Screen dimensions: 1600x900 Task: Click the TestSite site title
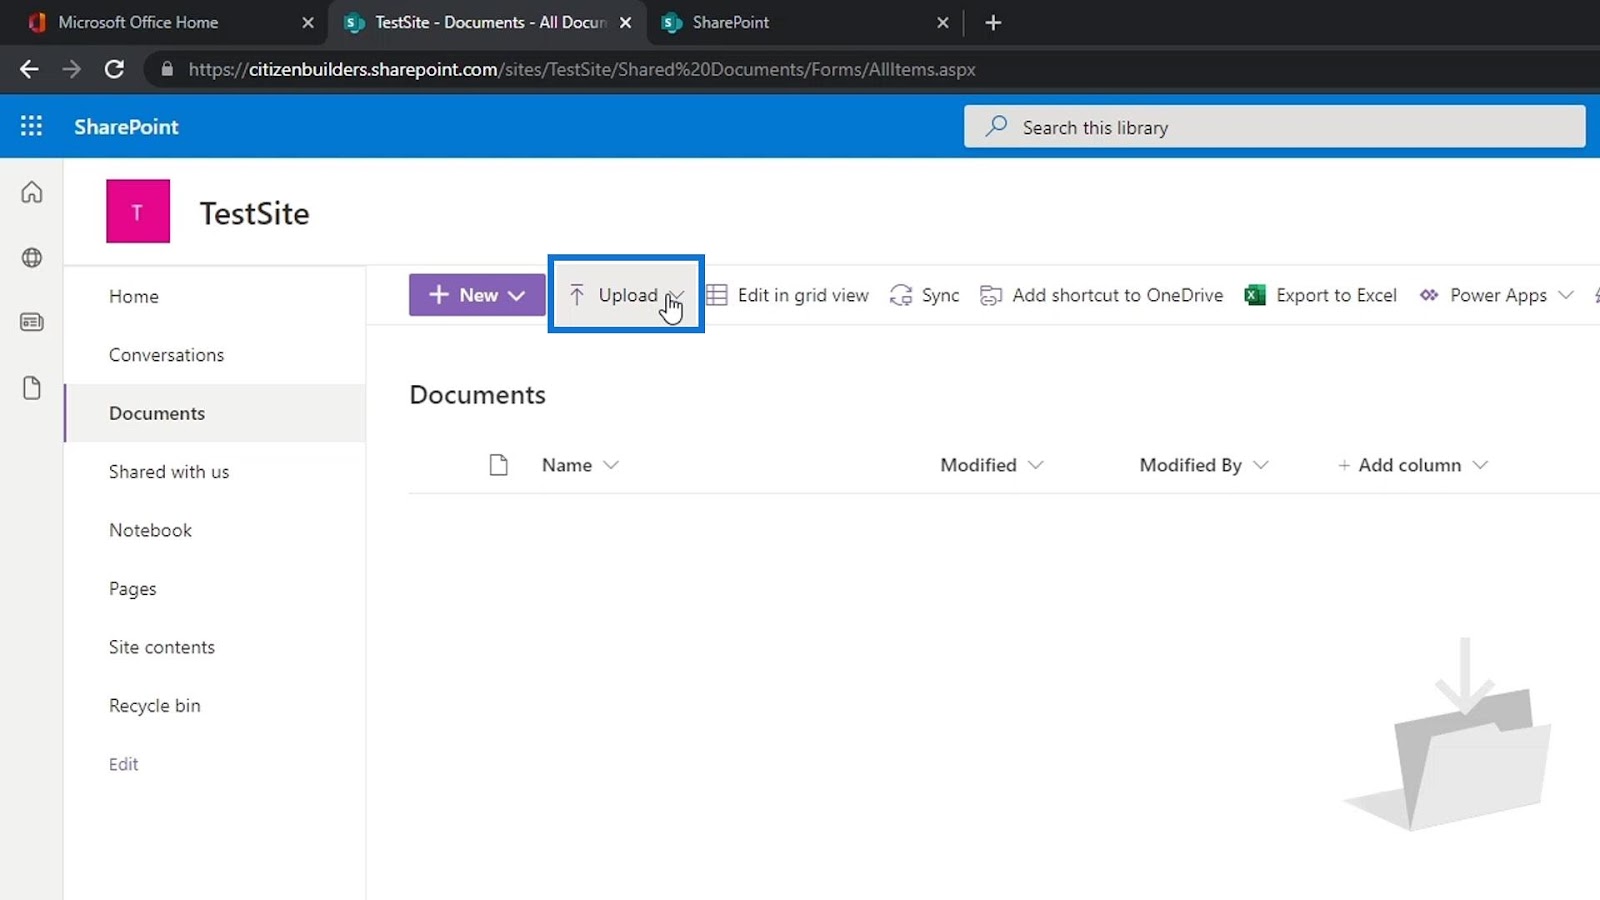[x=254, y=213]
